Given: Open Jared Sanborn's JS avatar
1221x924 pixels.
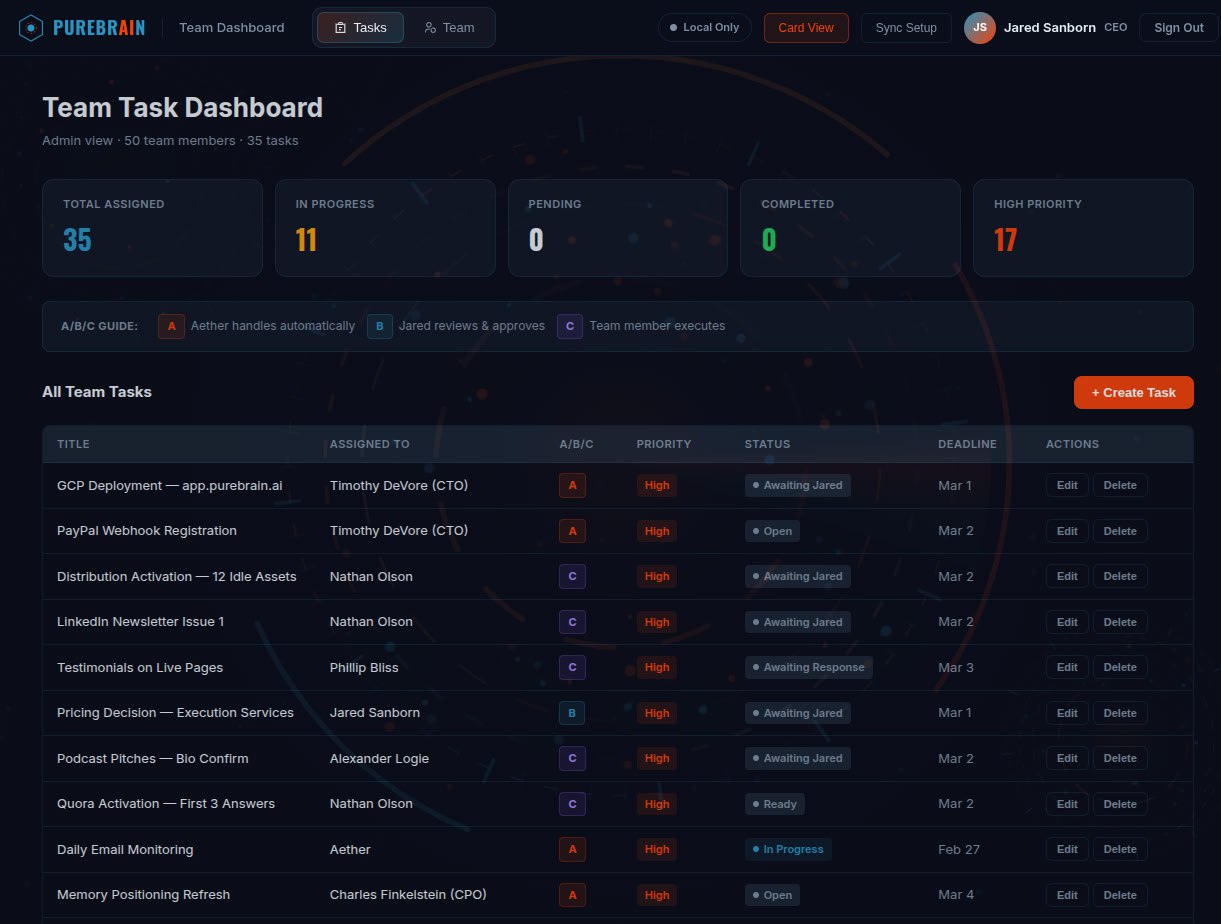Looking at the screenshot, I should coord(979,27).
